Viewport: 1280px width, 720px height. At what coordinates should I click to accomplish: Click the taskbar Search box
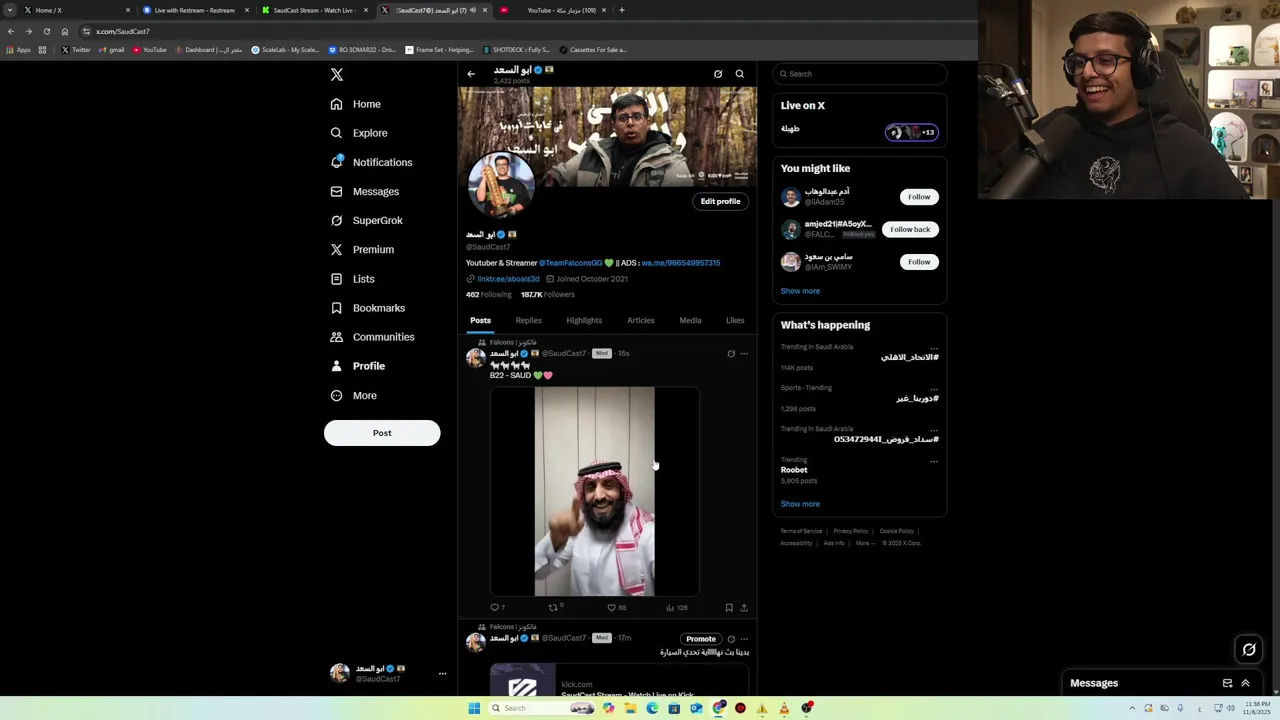(x=541, y=708)
